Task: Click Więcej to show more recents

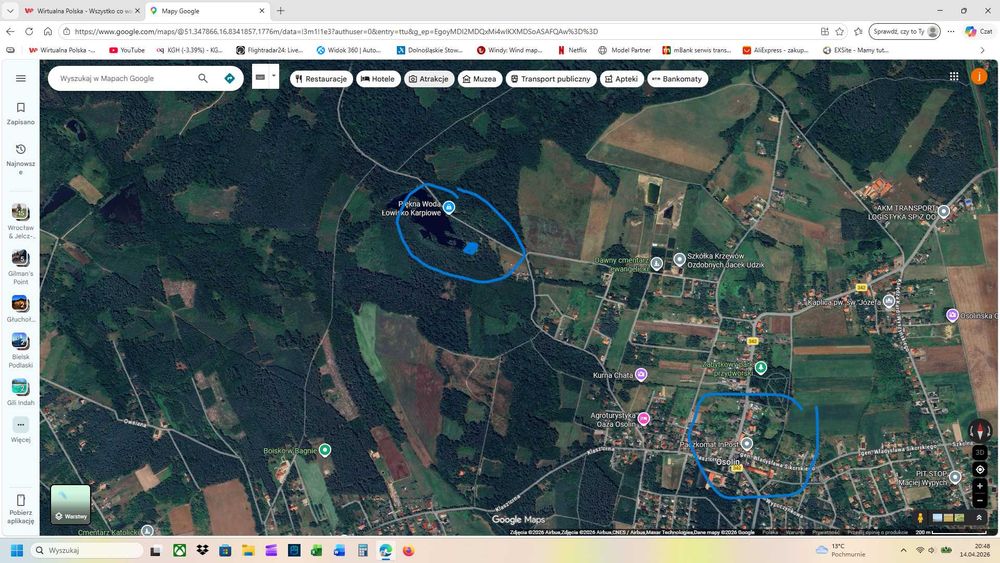Action: pyautogui.click(x=20, y=429)
